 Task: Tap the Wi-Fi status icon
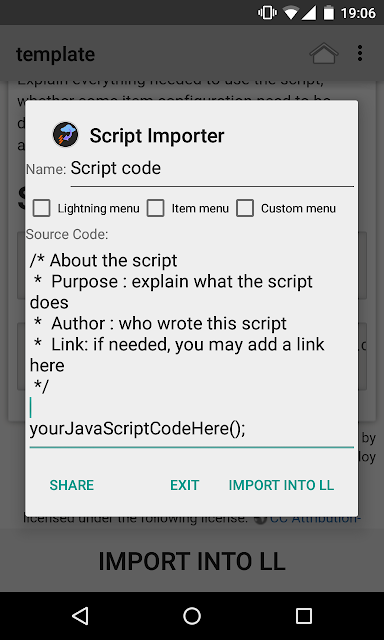pos(291,13)
